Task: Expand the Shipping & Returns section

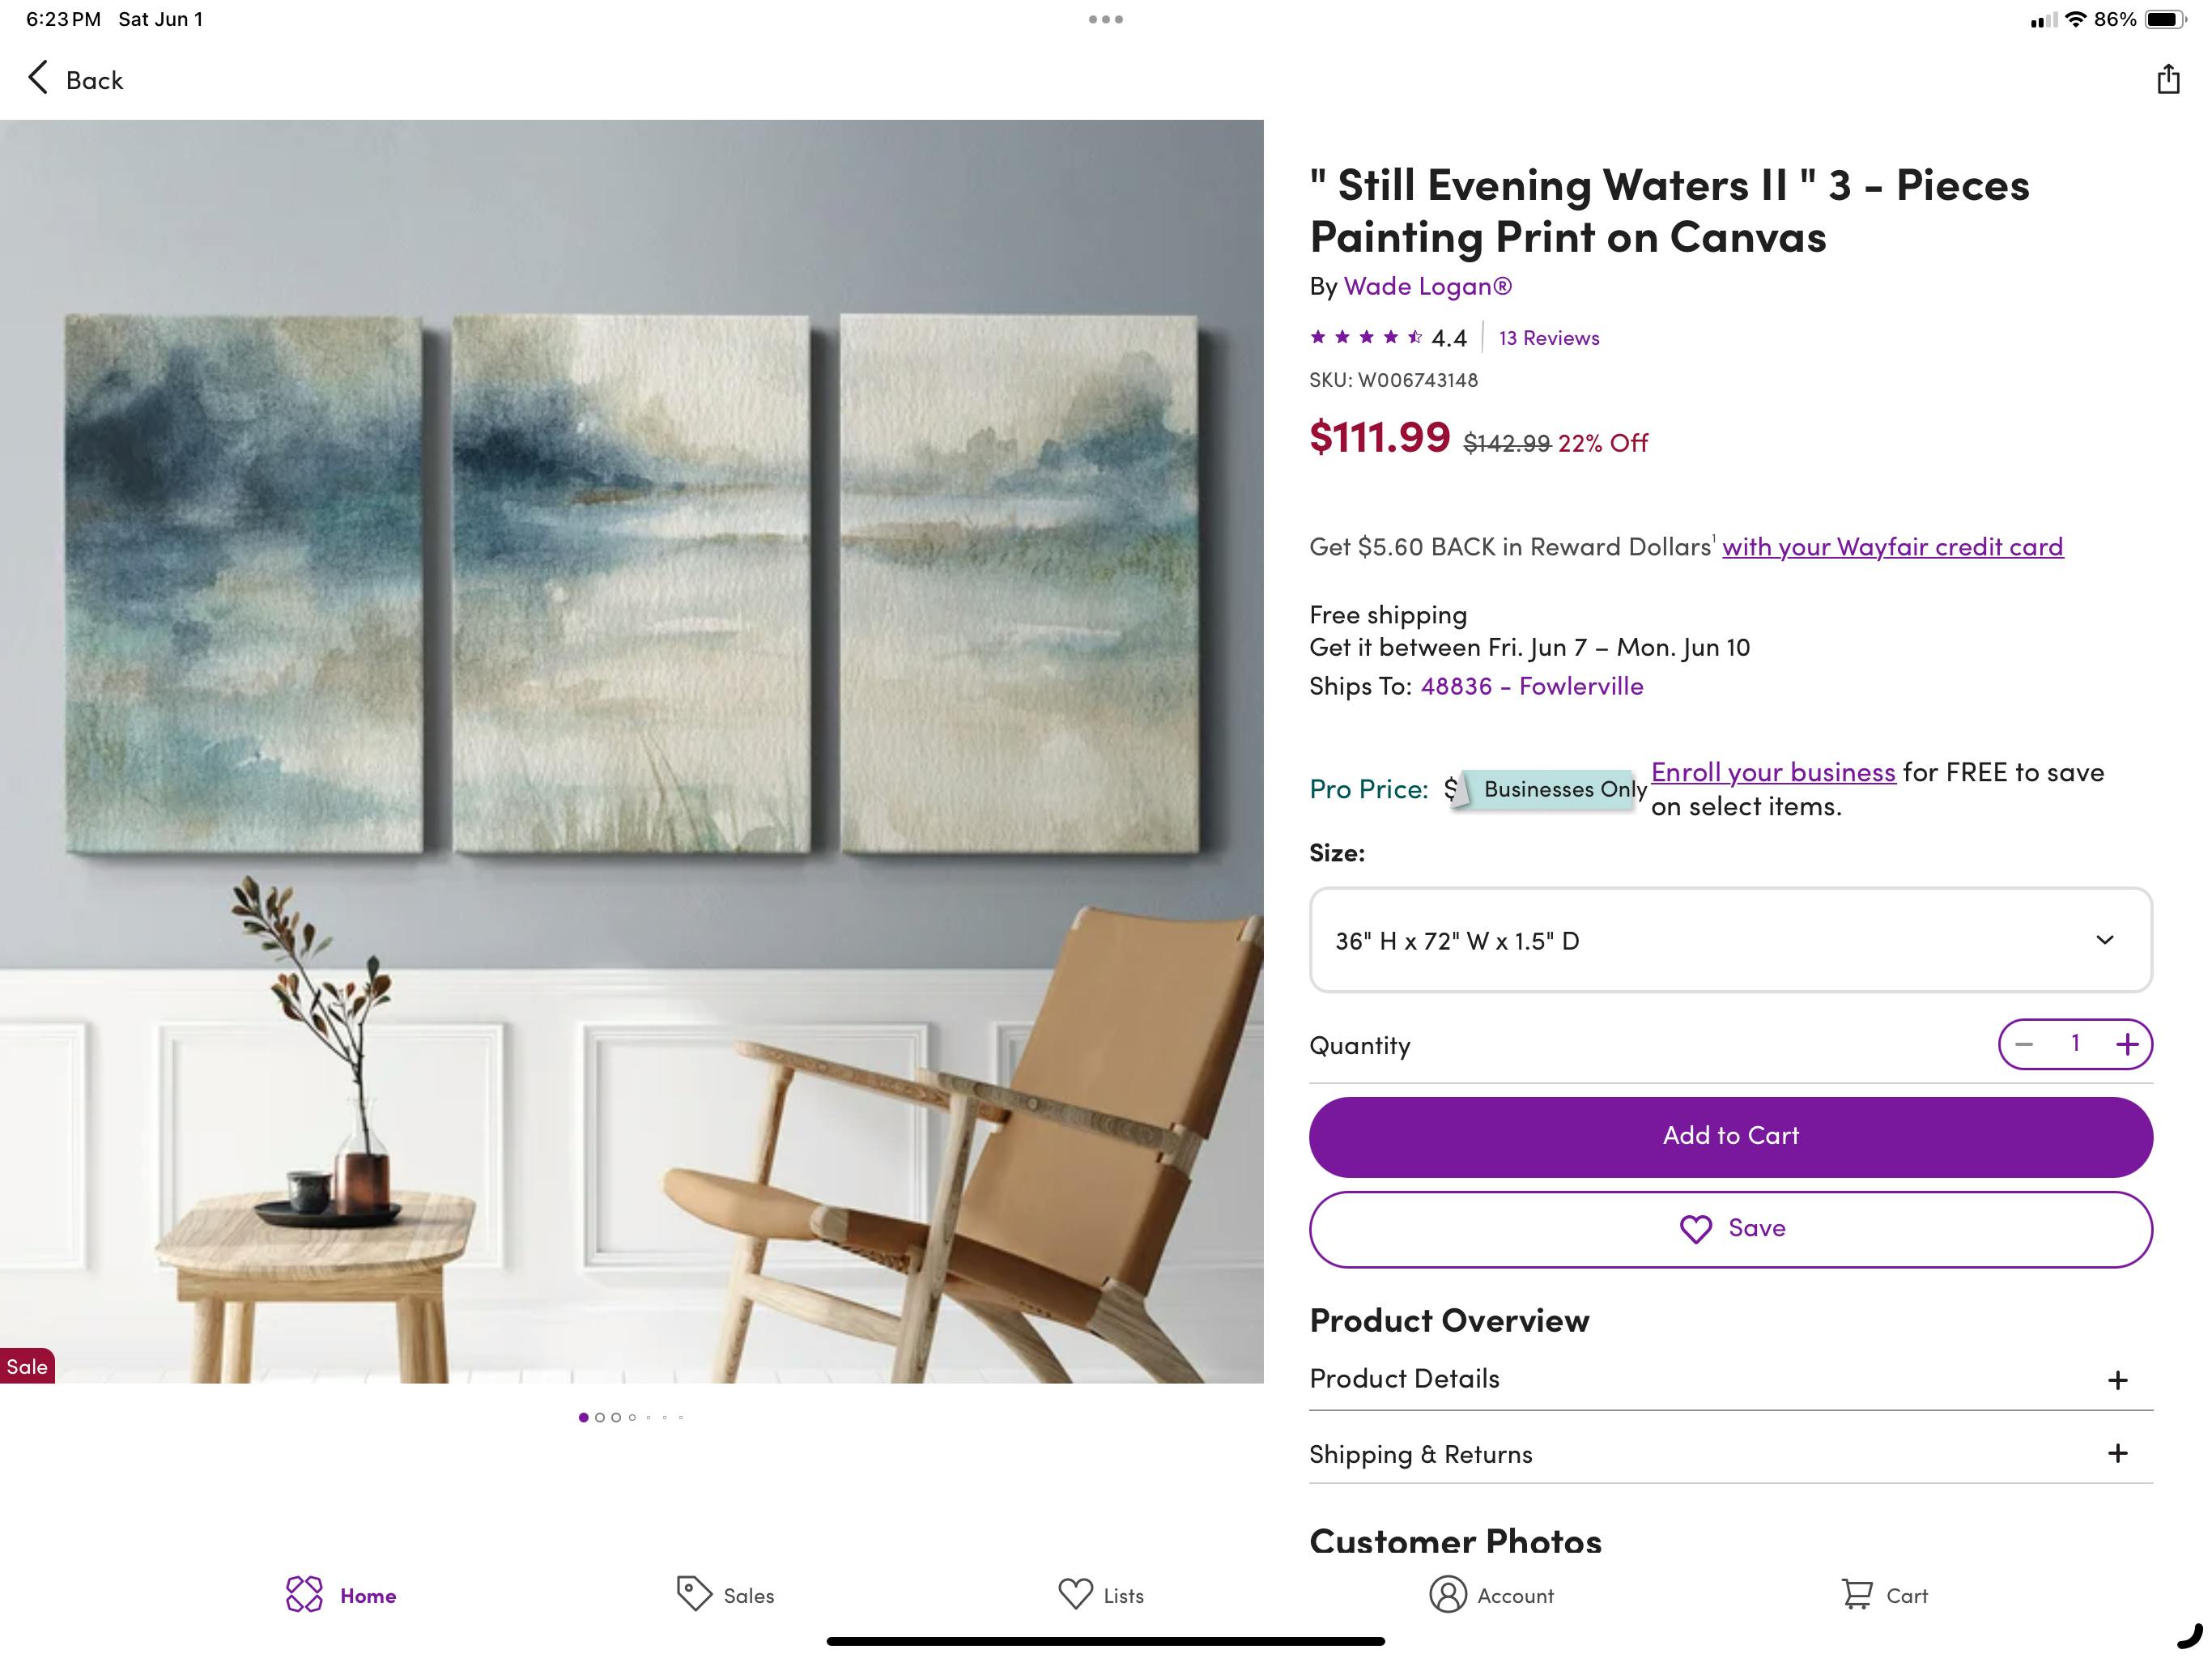Action: coord(1730,1454)
